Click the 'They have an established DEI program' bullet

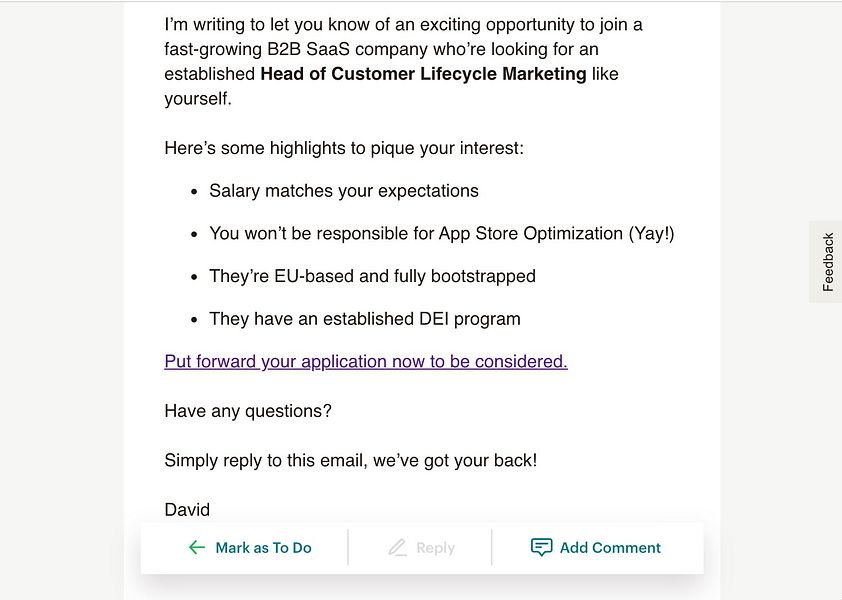coord(365,318)
